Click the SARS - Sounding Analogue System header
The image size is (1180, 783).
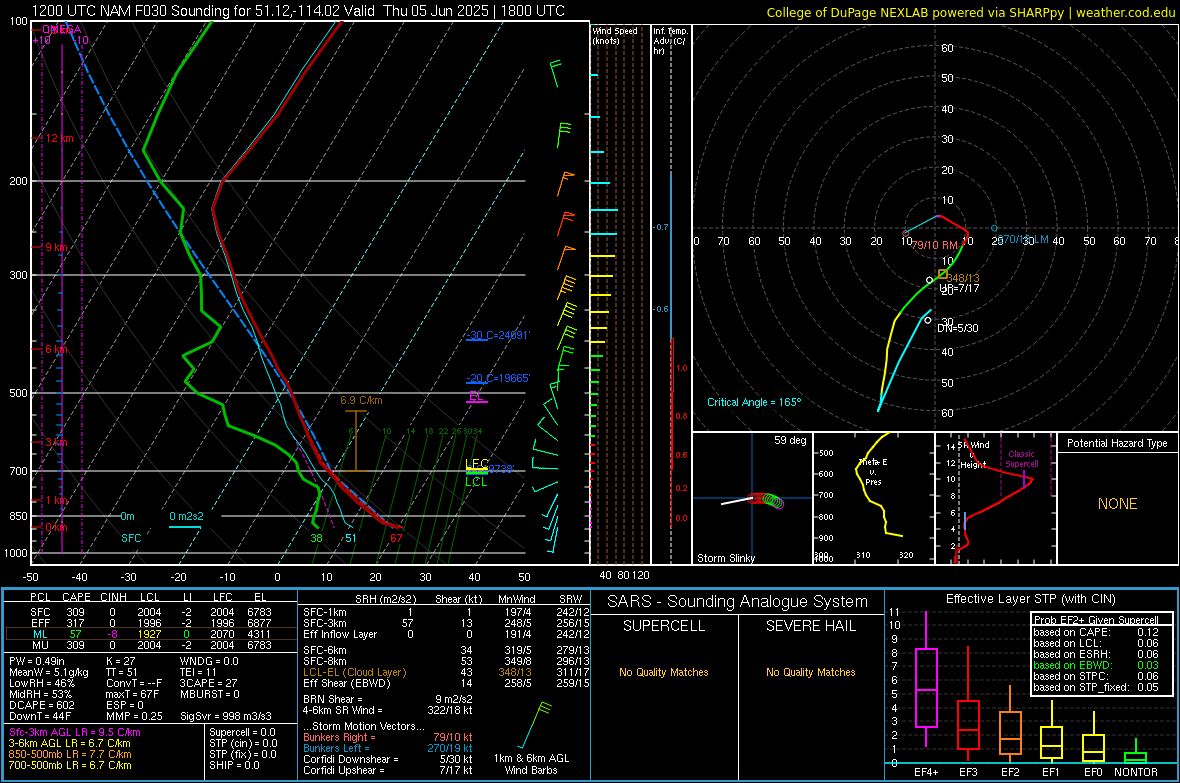(738, 602)
